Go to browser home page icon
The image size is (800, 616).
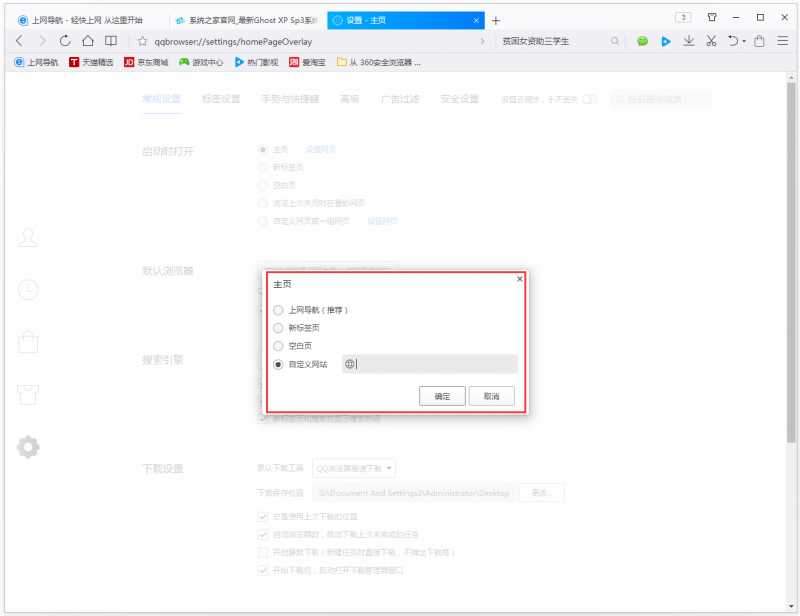click(88, 41)
